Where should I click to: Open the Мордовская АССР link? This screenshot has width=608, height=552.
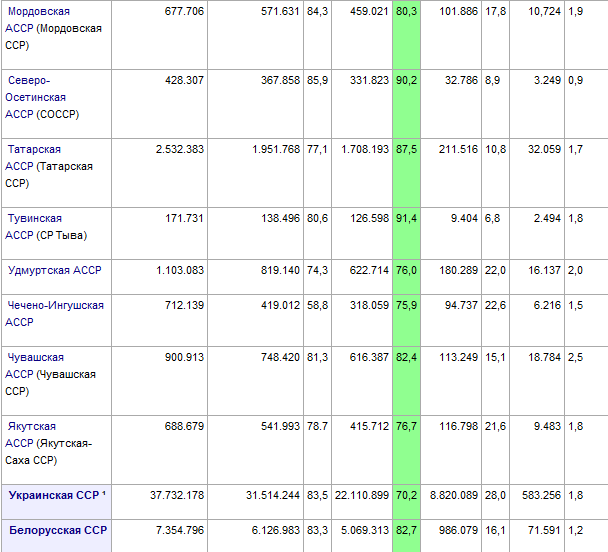[40, 11]
